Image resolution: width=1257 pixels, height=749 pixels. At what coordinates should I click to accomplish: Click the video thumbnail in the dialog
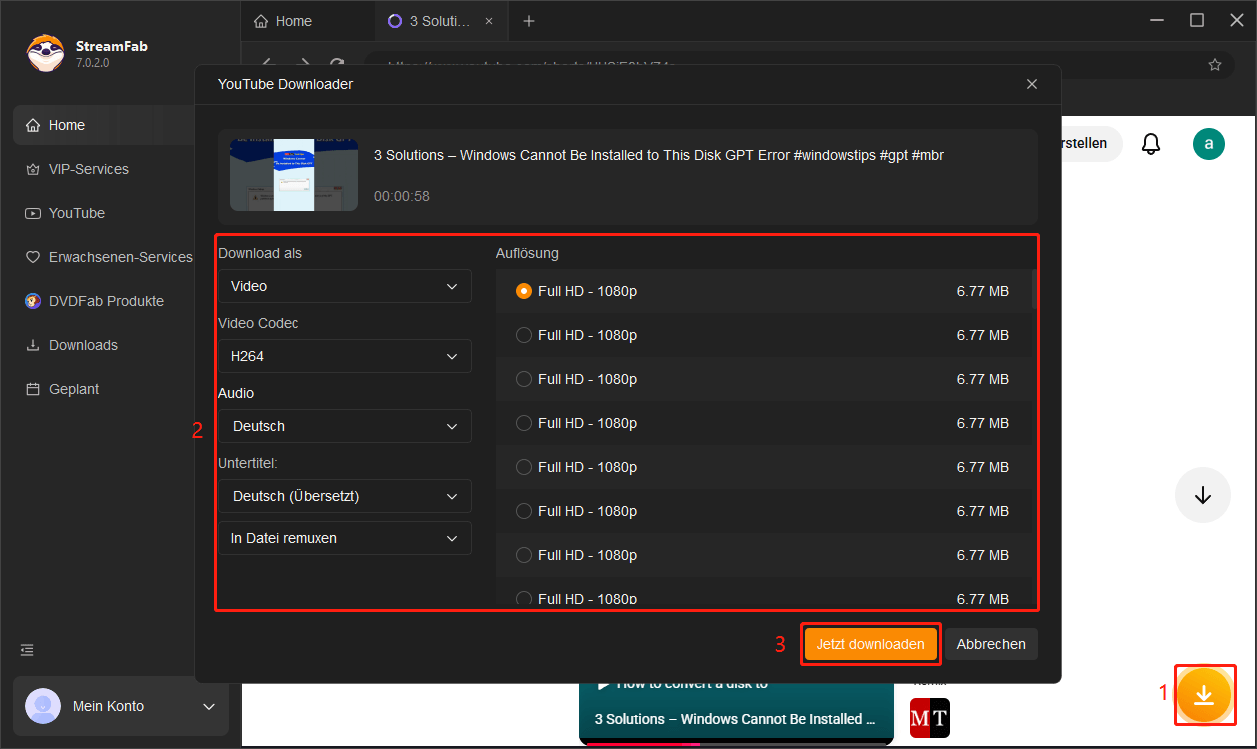pyautogui.click(x=293, y=176)
